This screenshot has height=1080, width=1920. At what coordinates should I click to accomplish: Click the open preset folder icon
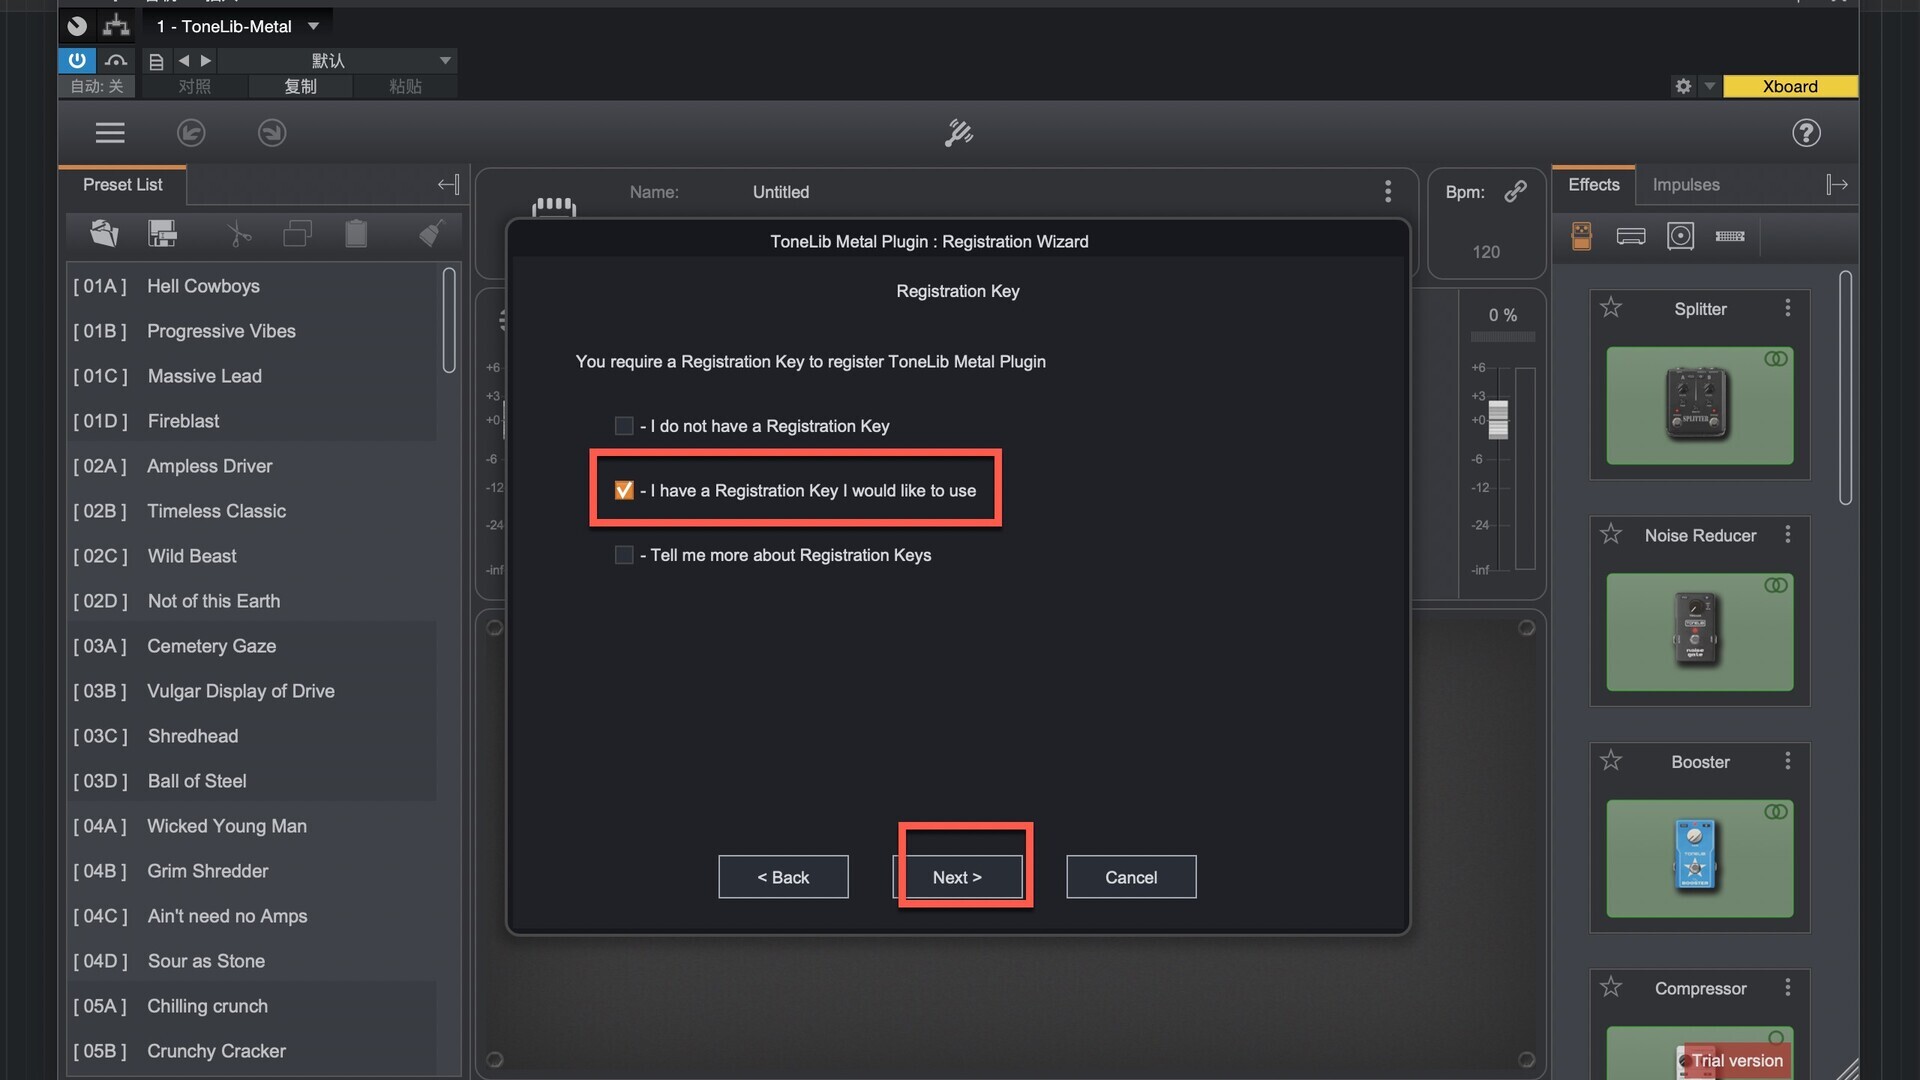pos(104,234)
